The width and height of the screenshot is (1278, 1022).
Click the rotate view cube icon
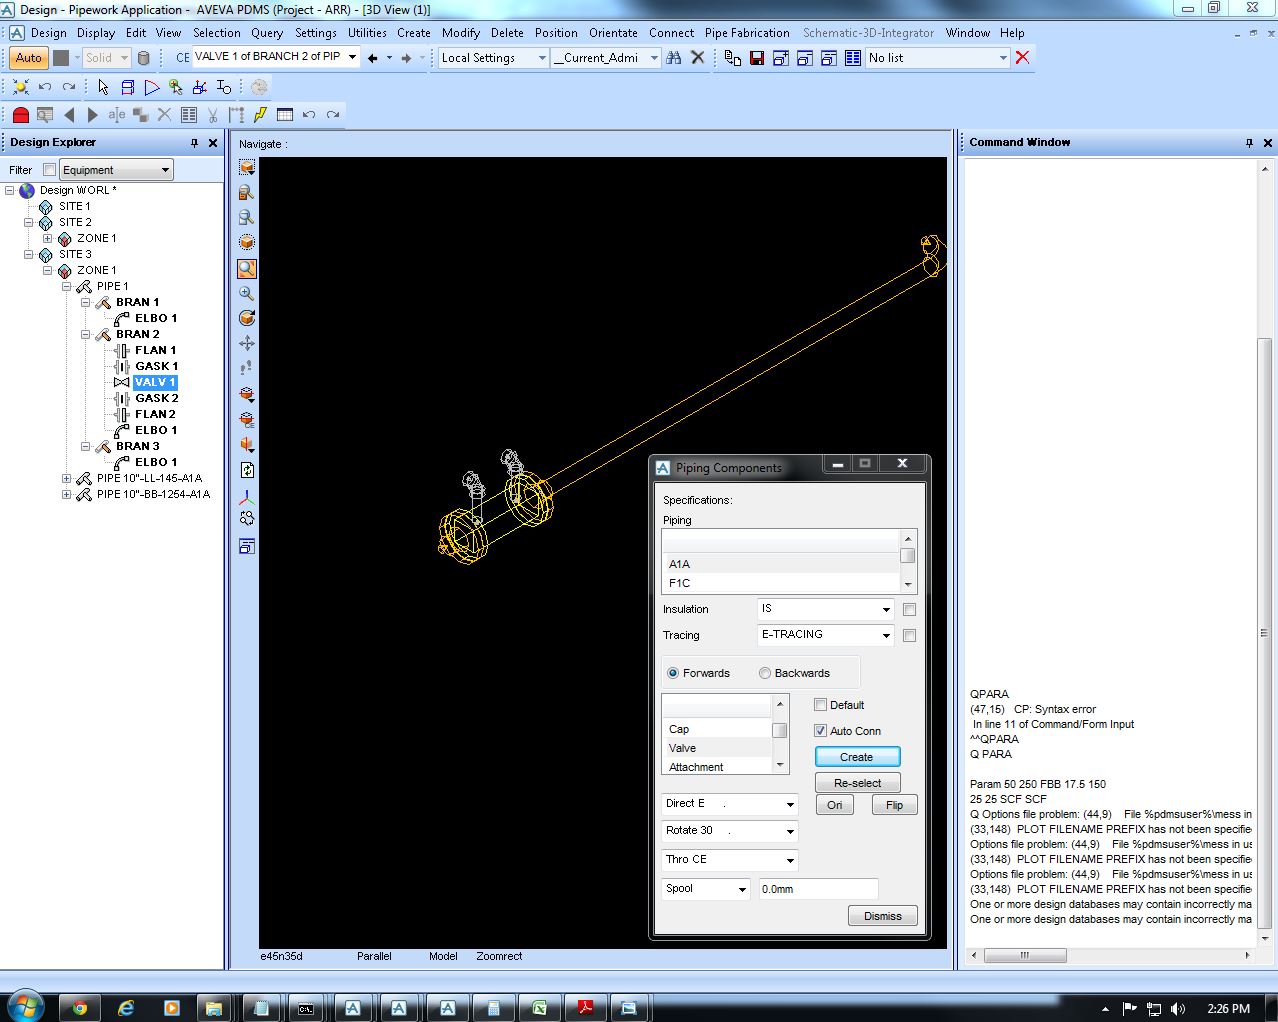tap(247, 318)
